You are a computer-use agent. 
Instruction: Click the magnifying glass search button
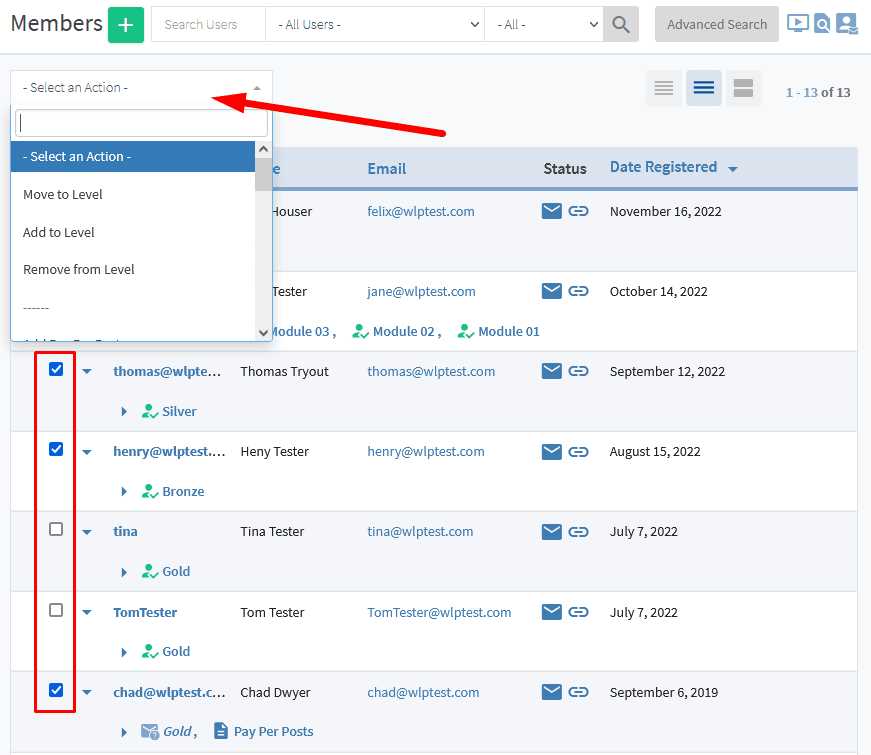coord(621,25)
